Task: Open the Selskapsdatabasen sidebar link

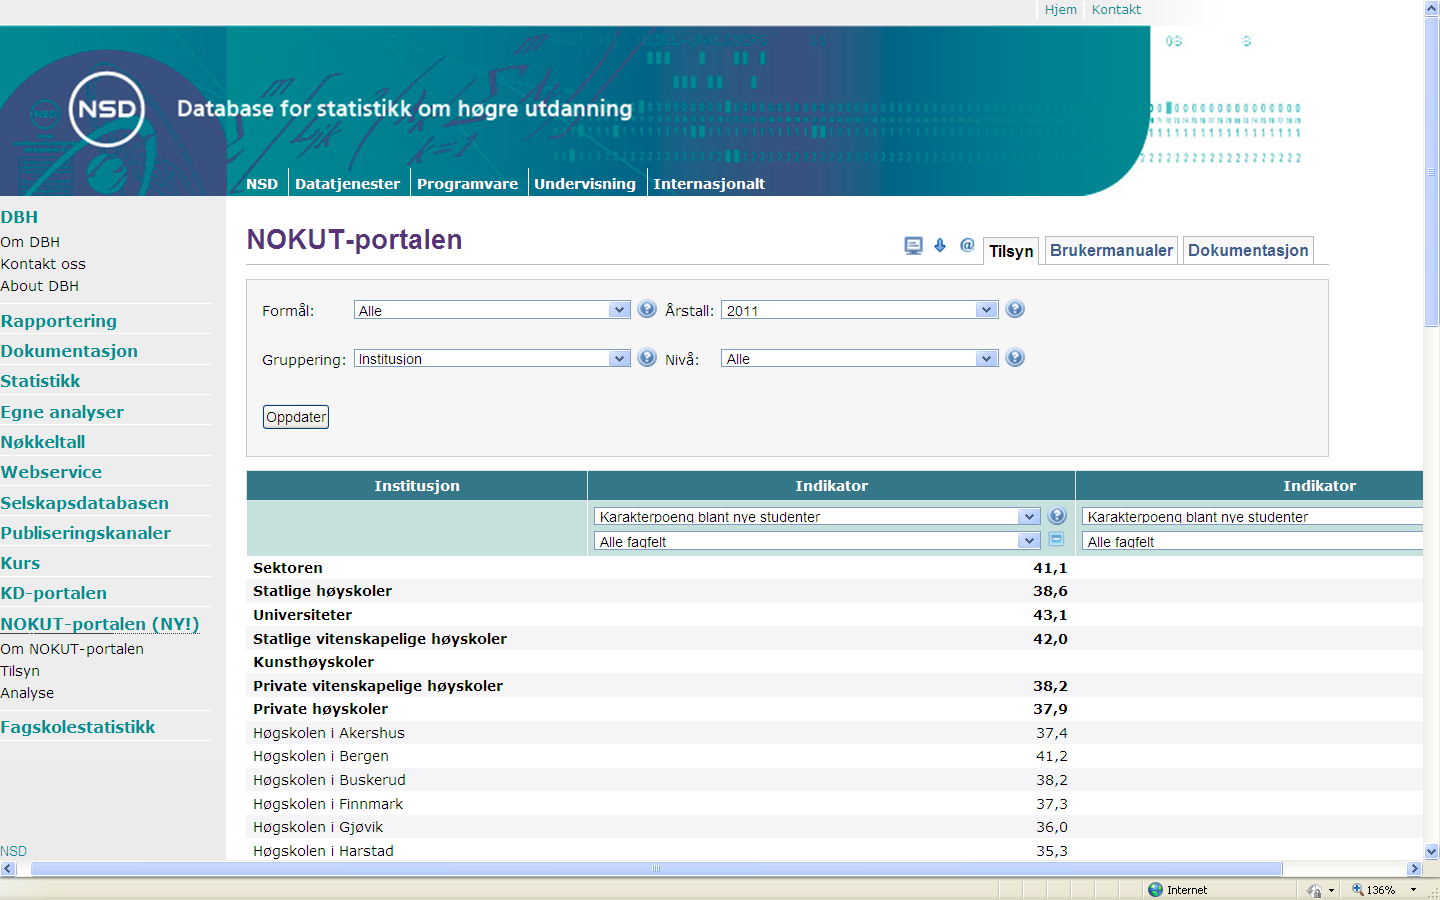Action: click(x=84, y=503)
